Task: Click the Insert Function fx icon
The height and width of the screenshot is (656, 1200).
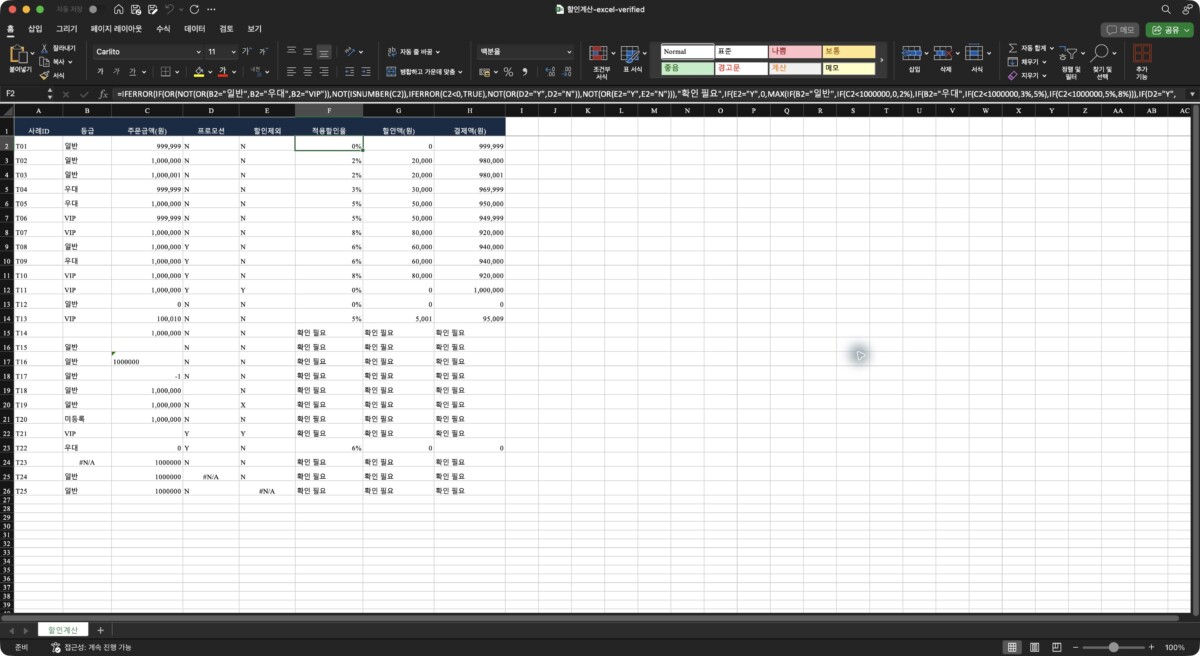Action: coord(103,94)
